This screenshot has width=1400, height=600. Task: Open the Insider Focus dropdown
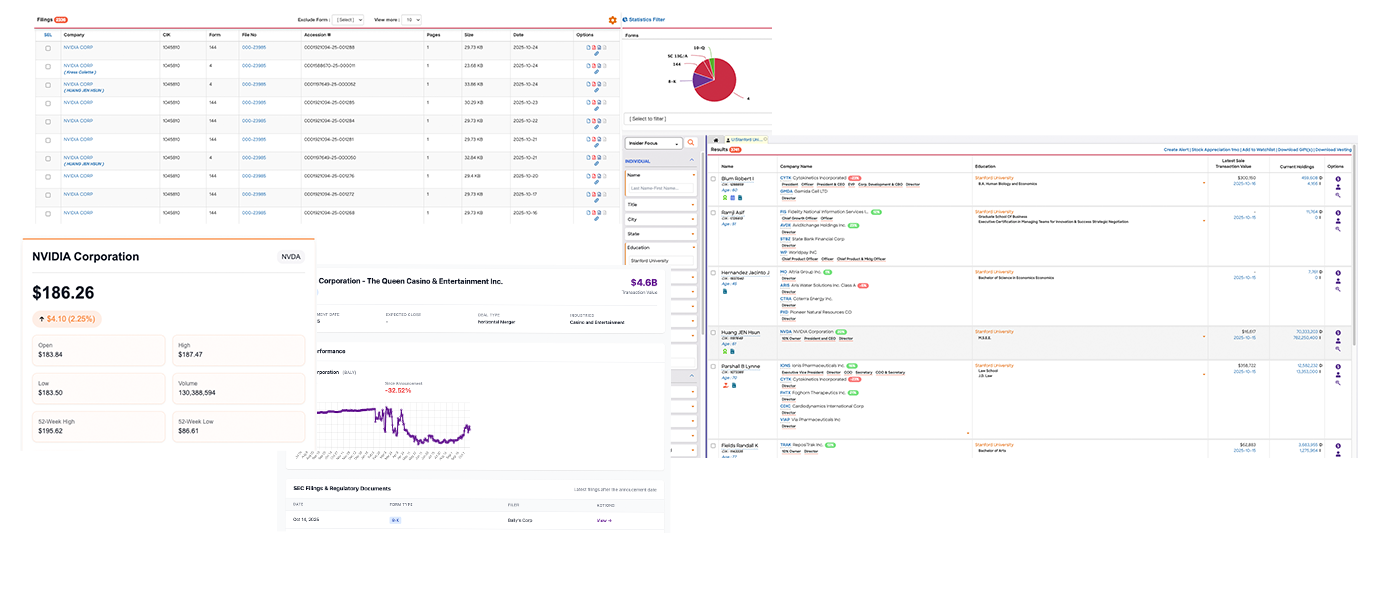point(655,143)
